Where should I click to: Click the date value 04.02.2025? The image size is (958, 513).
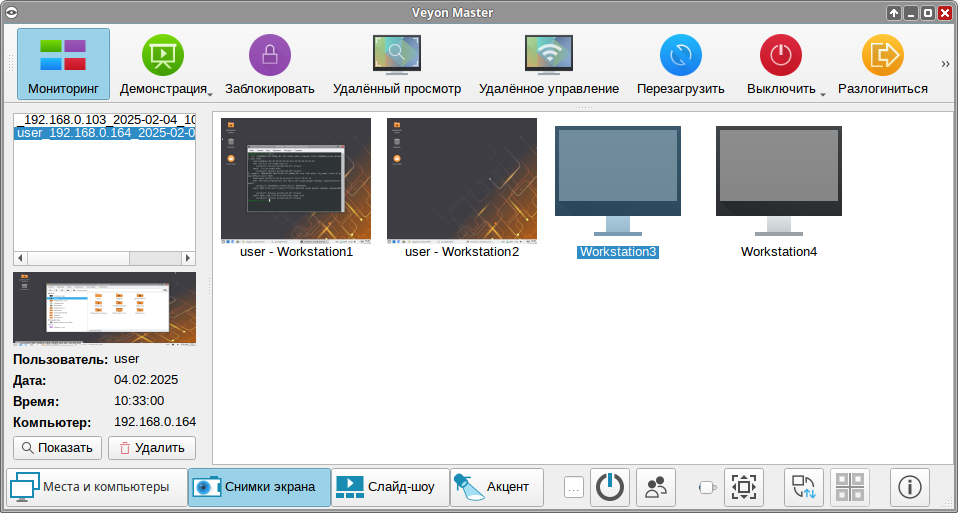(x=146, y=380)
